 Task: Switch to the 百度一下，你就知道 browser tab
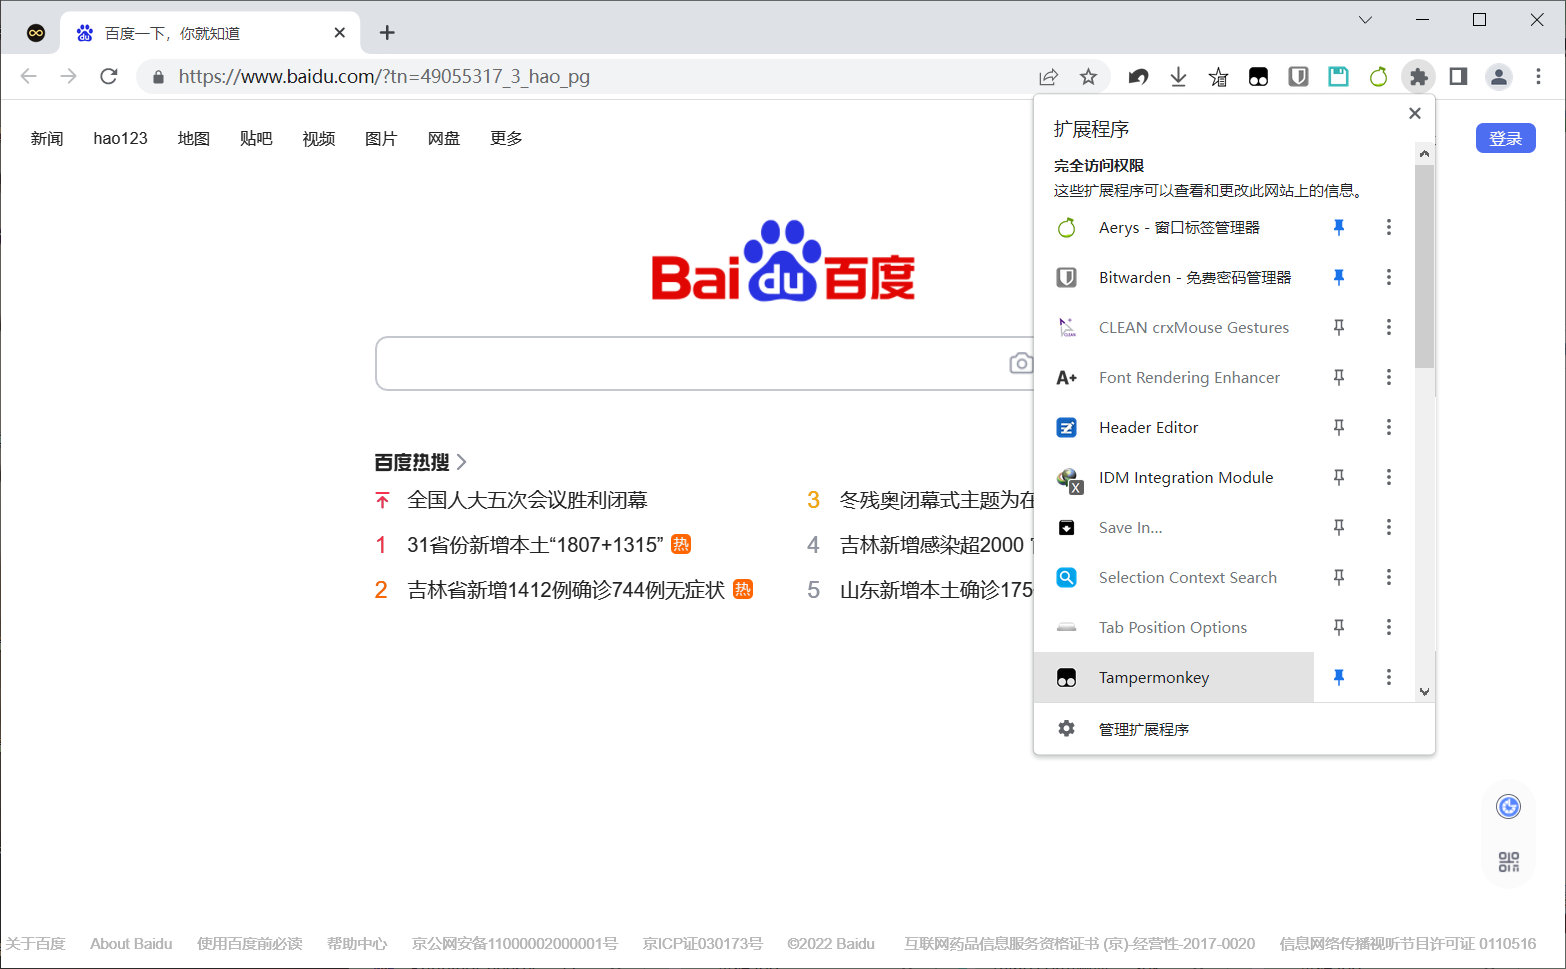(x=210, y=33)
